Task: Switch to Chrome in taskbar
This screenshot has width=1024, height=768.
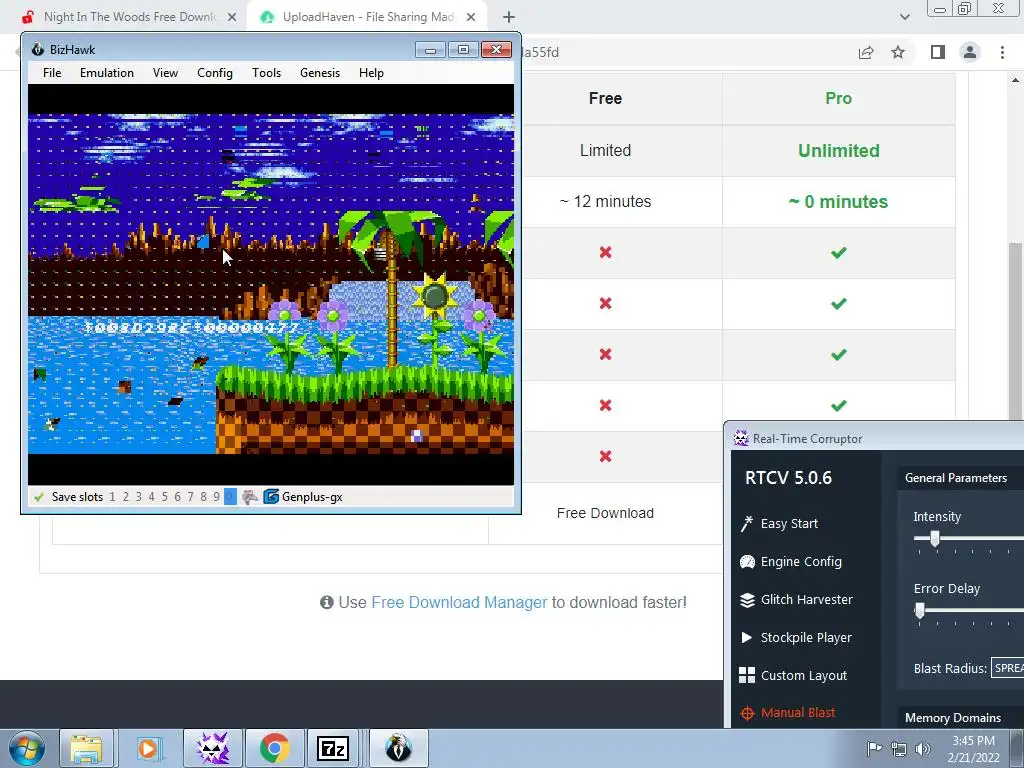Action: pyautogui.click(x=274, y=748)
